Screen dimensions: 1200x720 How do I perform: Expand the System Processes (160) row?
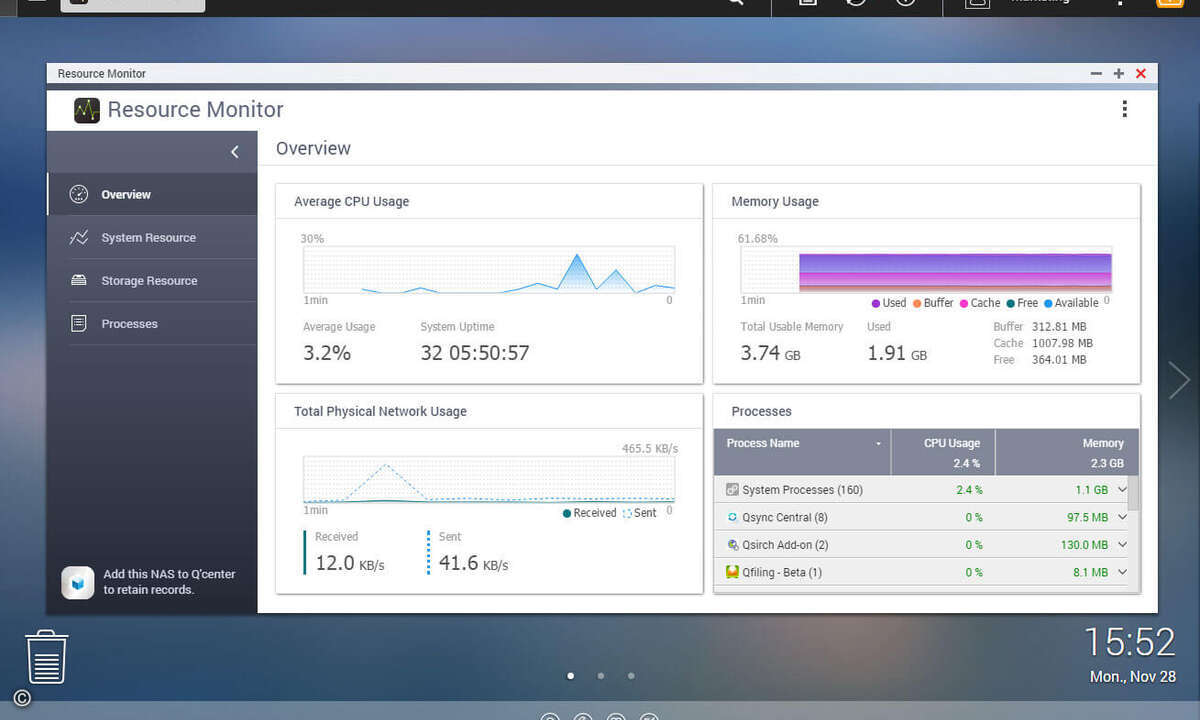tap(1122, 490)
